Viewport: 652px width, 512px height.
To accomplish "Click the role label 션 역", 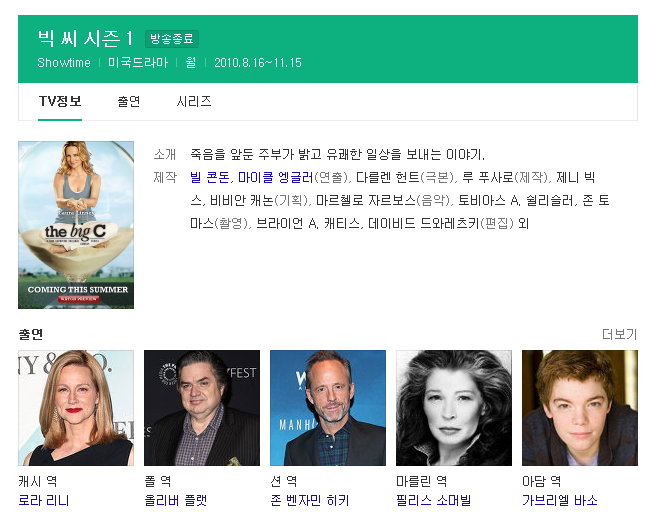I will [284, 481].
